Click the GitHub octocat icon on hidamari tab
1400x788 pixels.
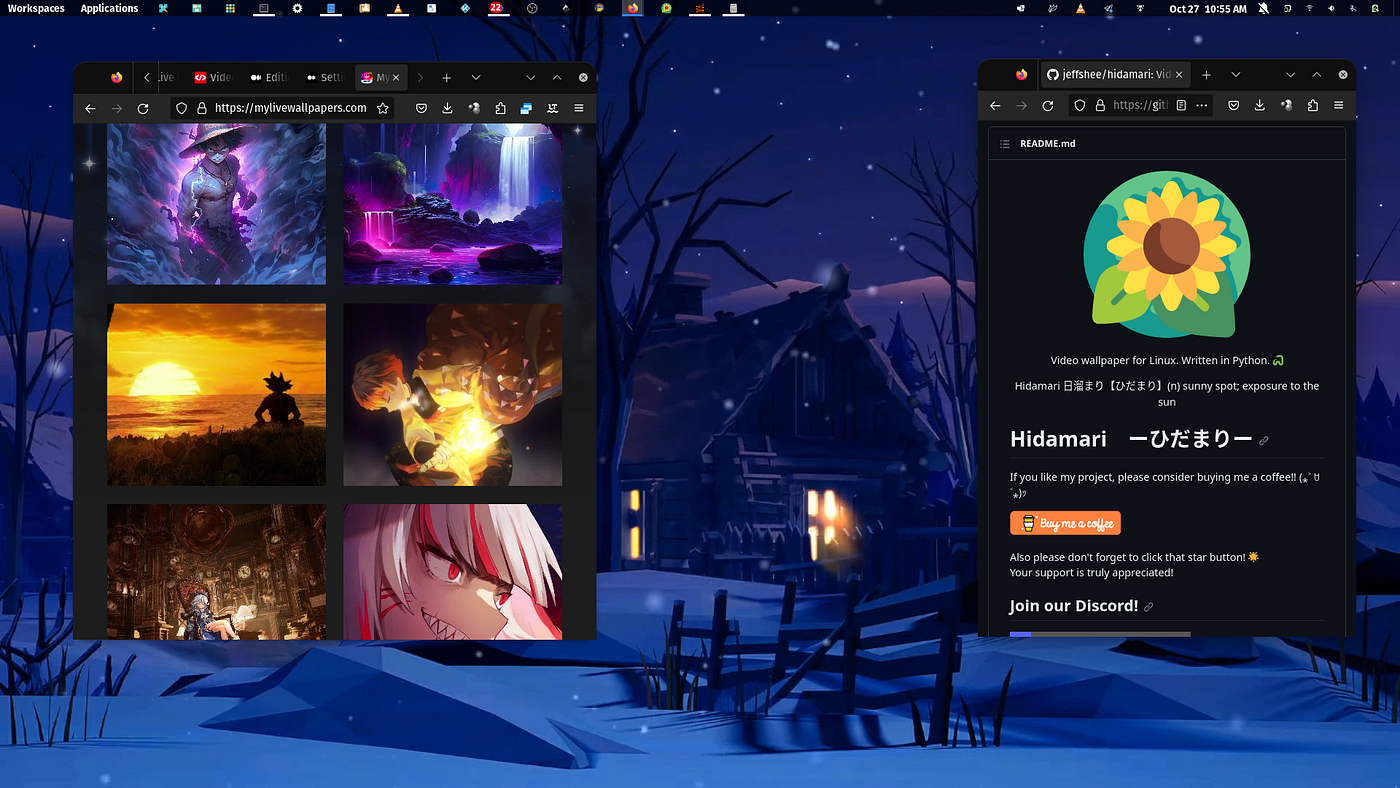point(1051,74)
